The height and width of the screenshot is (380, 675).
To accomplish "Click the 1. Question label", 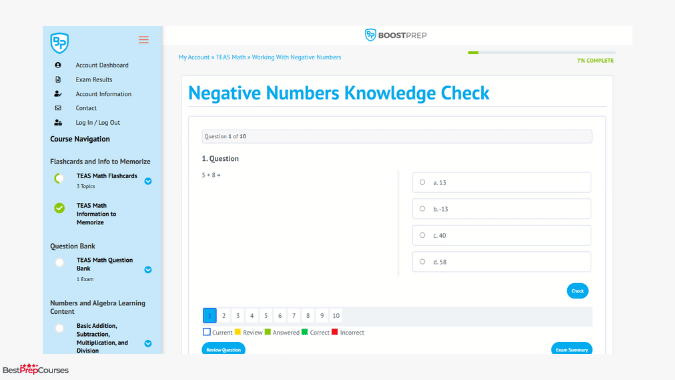I will 220,159.
